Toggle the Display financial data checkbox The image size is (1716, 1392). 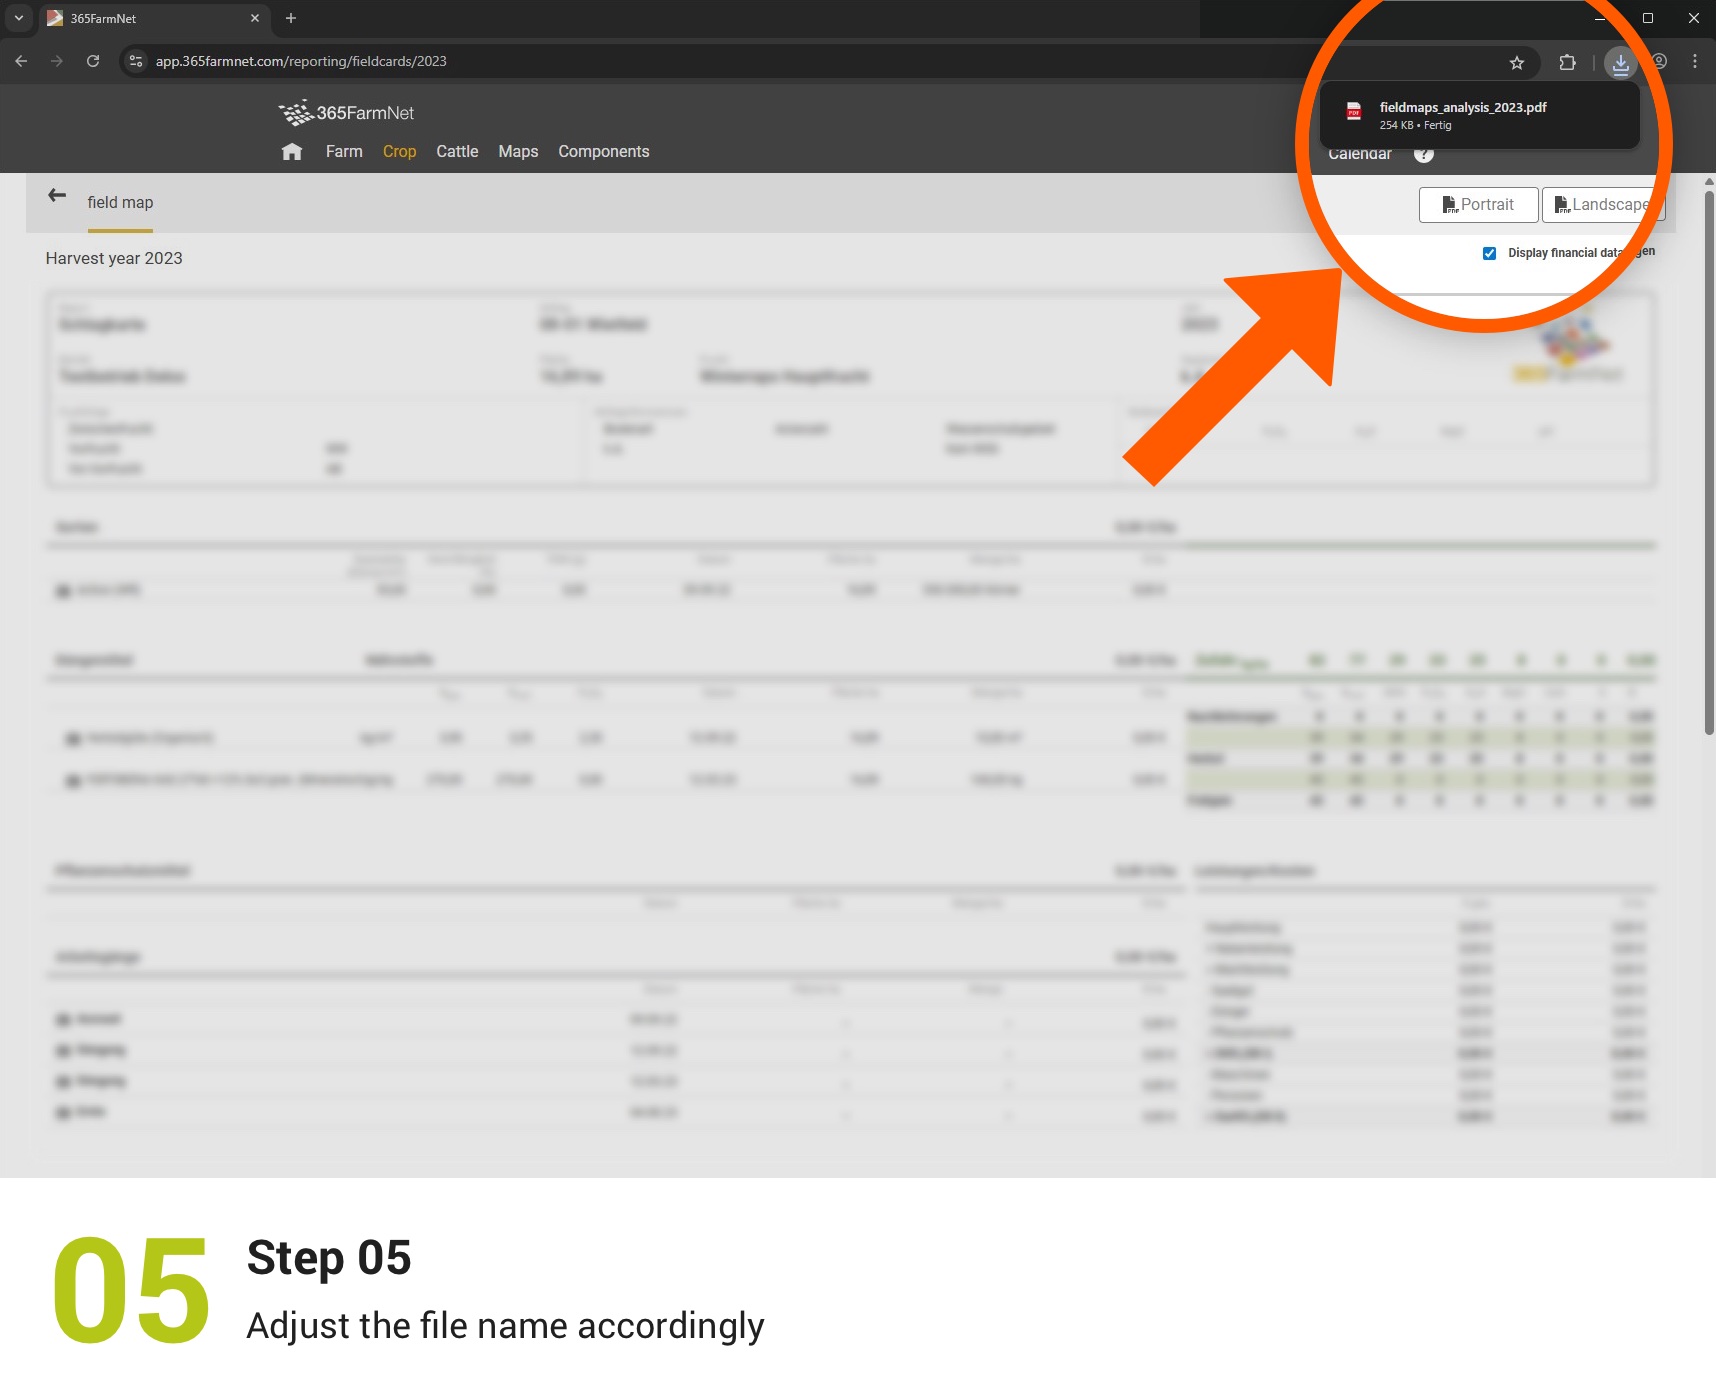(1489, 253)
